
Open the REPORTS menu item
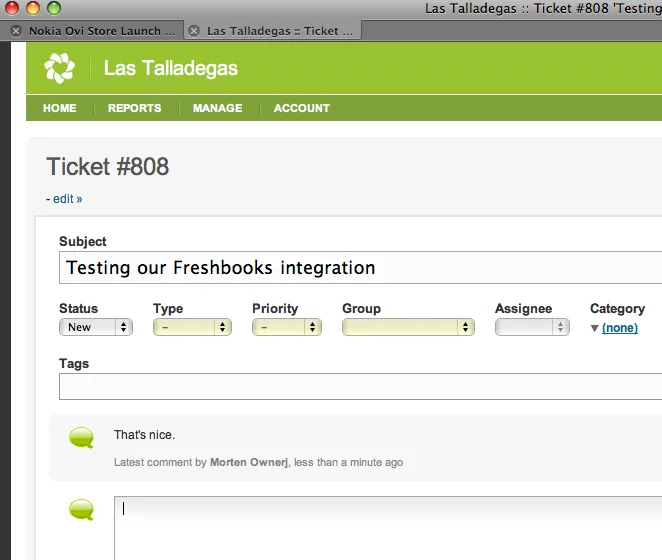point(134,108)
